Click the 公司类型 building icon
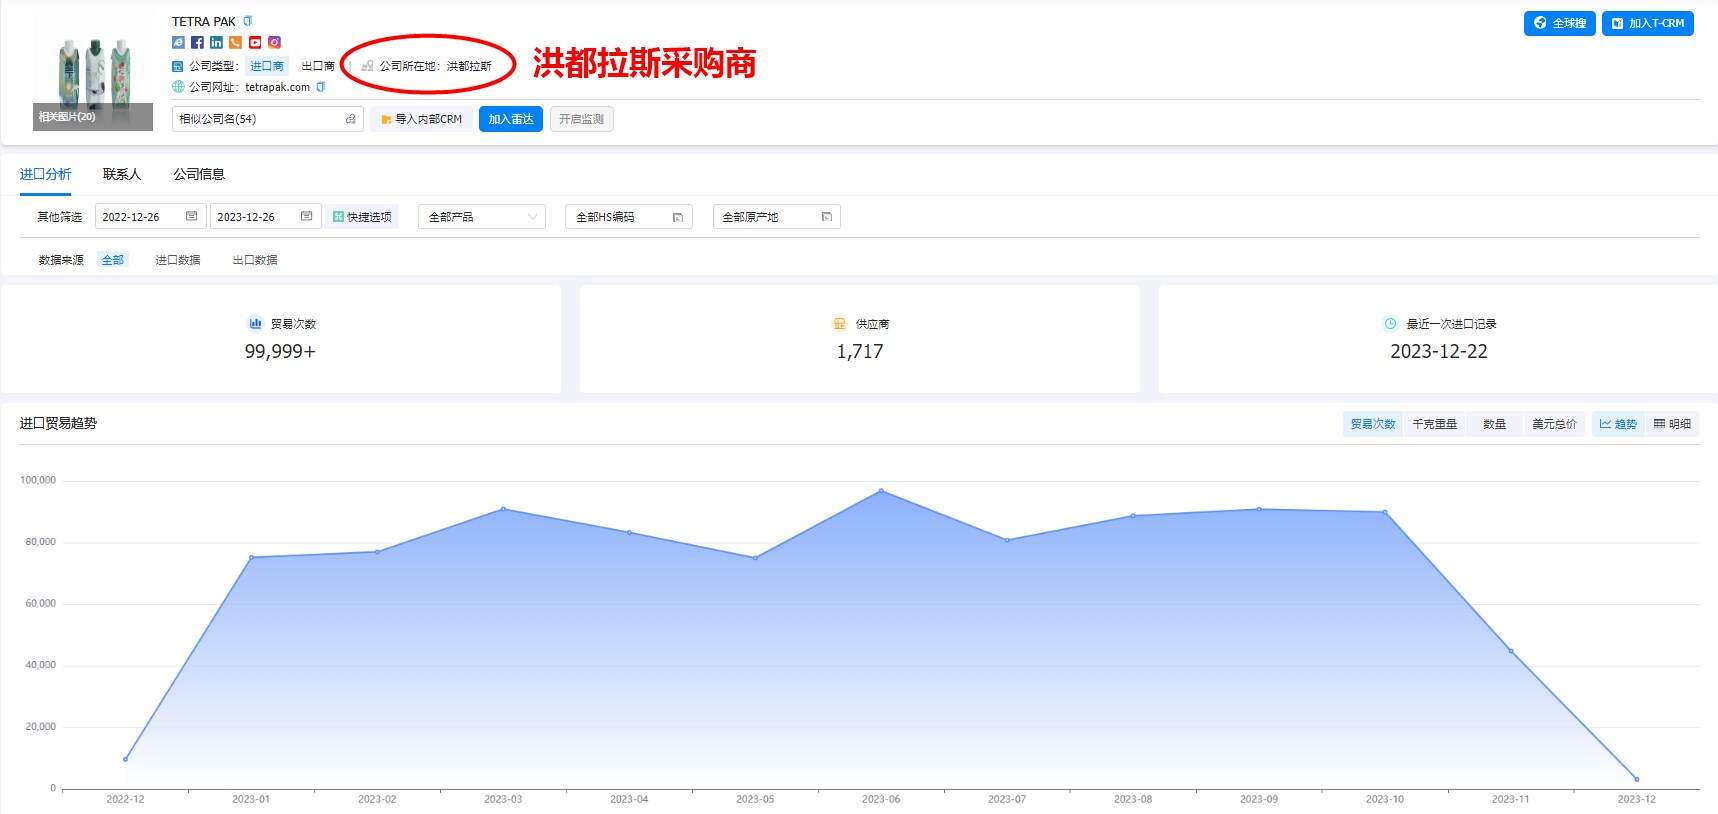The height and width of the screenshot is (814, 1718). (178, 66)
